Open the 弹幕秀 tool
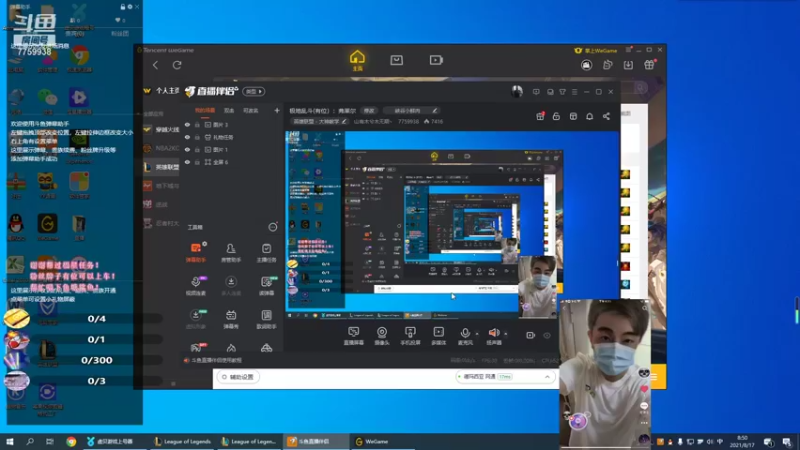The width and height of the screenshot is (800, 450). coord(231,319)
